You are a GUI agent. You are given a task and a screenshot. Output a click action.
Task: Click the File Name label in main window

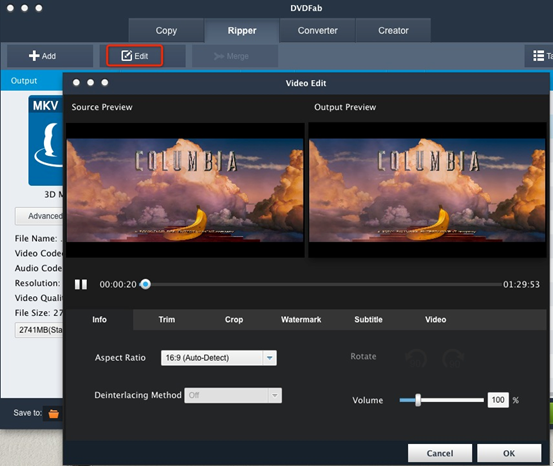point(36,238)
